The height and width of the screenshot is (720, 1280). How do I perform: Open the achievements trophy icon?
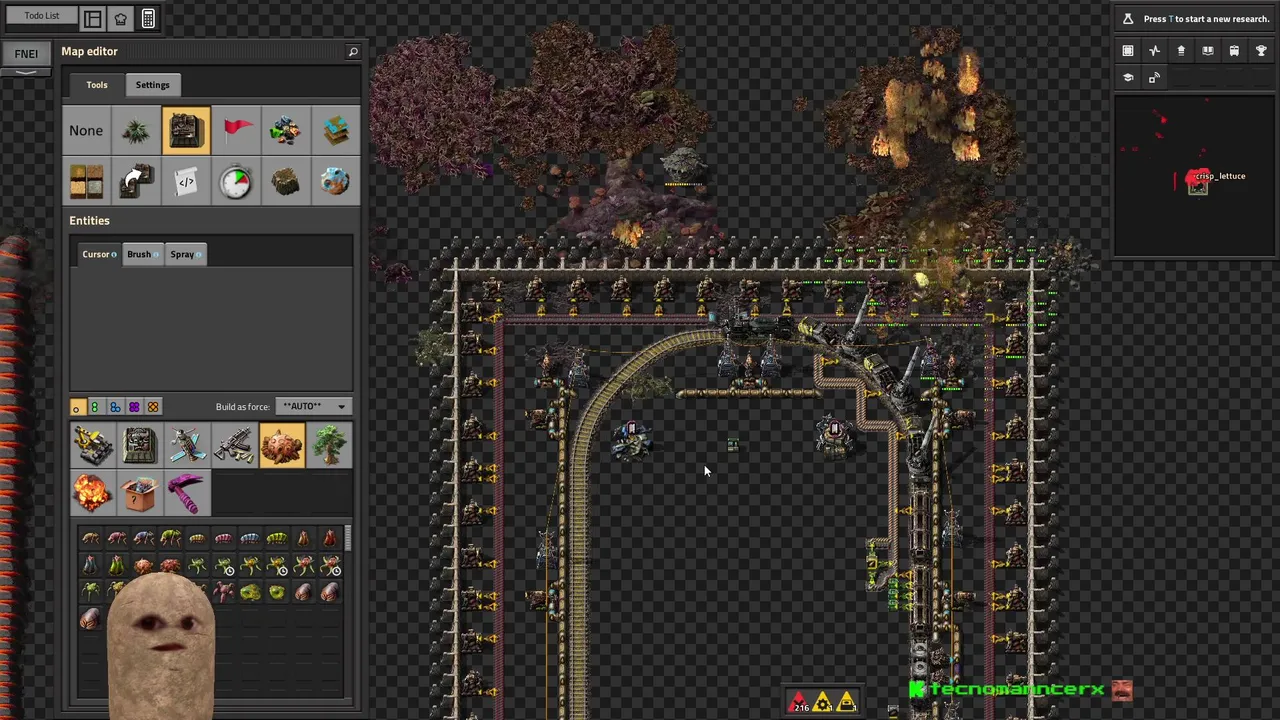coord(1261,51)
